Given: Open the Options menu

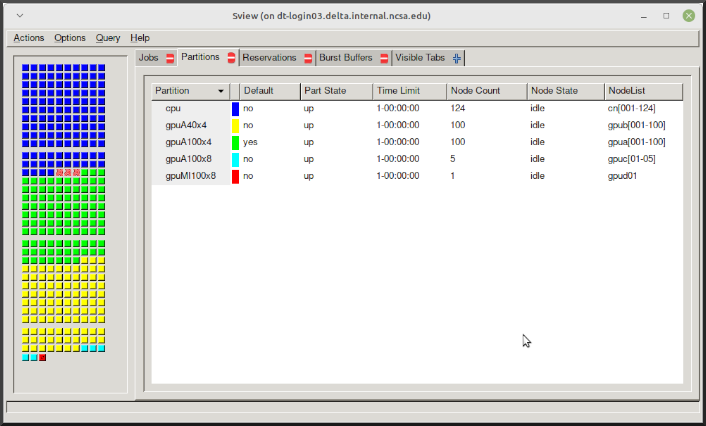Looking at the screenshot, I should point(70,38).
